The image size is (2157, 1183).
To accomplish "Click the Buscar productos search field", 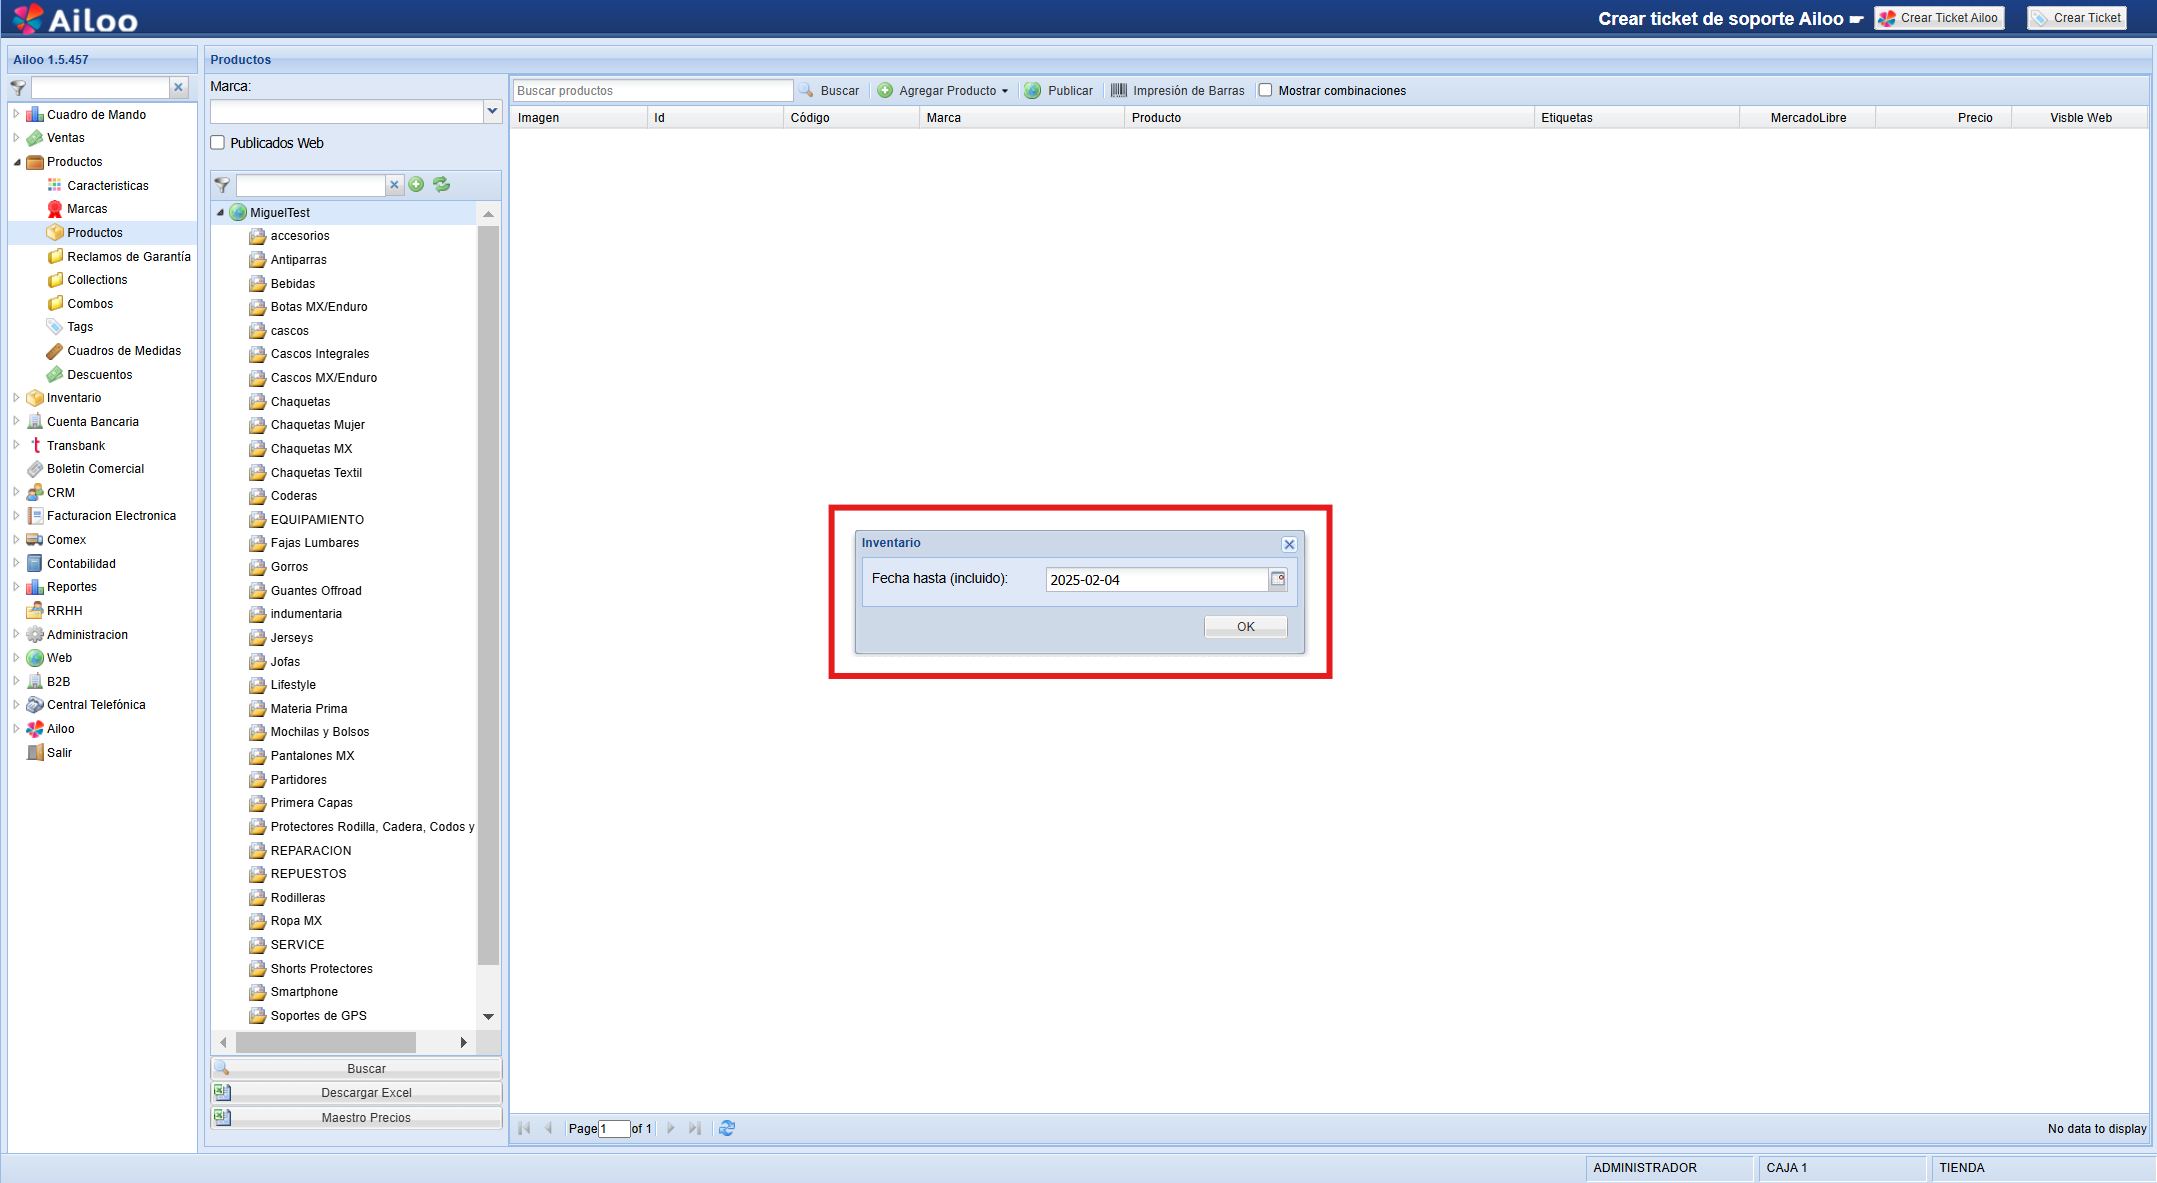I will point(652,90).
